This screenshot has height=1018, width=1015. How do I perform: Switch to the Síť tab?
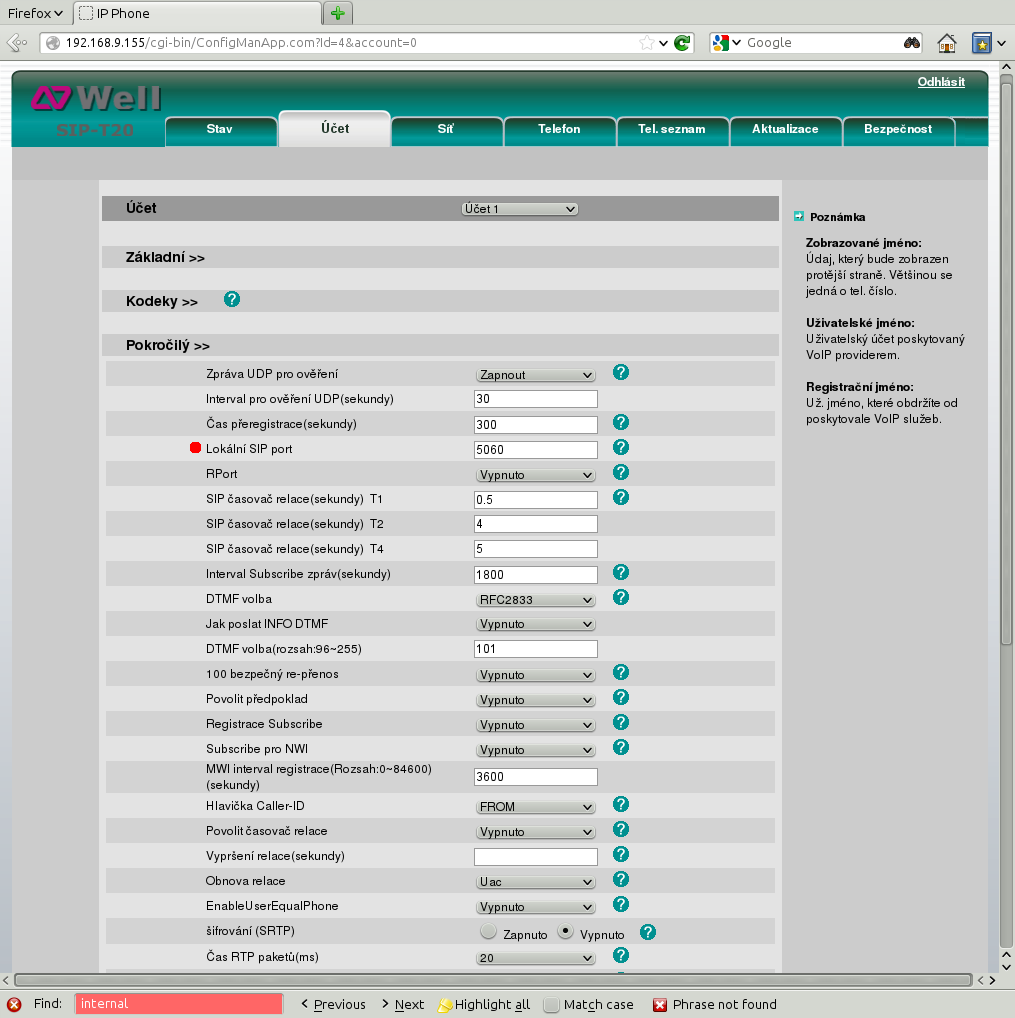(445, 130)
